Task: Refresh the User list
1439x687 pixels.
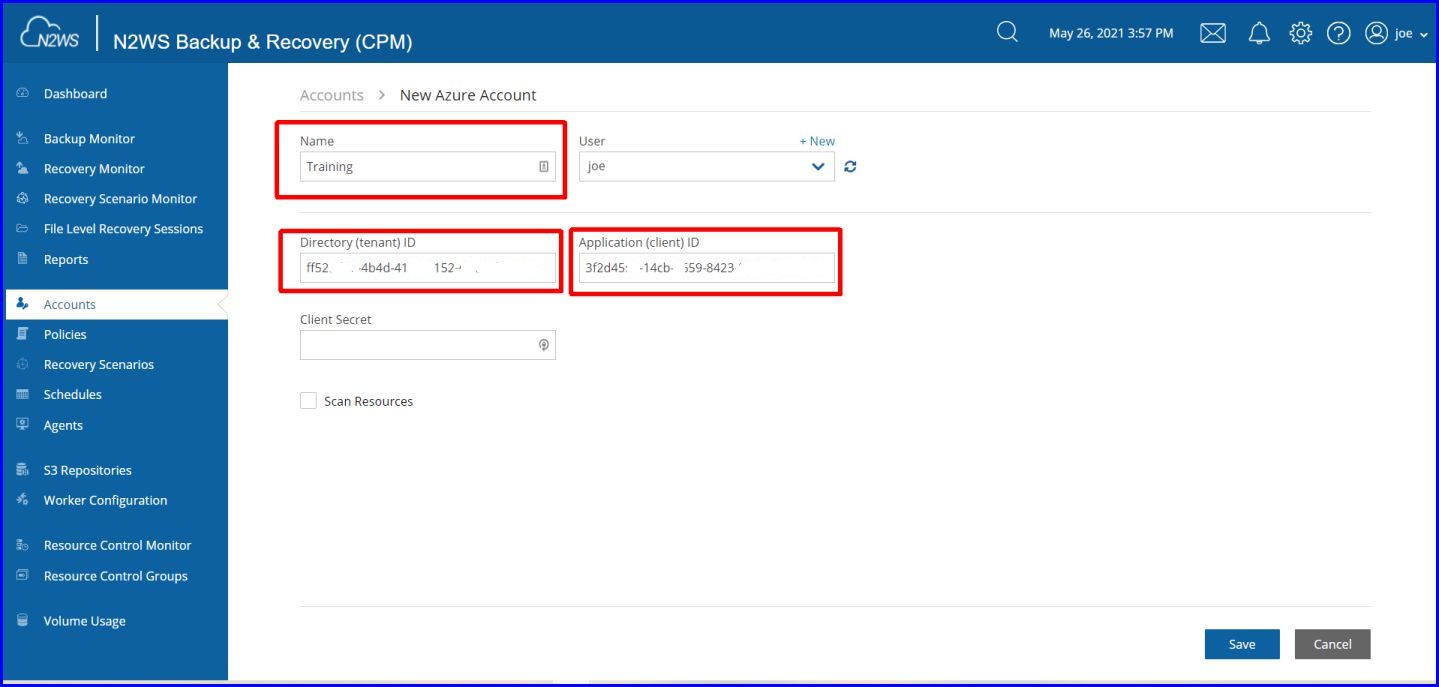Action: (850, 167)
